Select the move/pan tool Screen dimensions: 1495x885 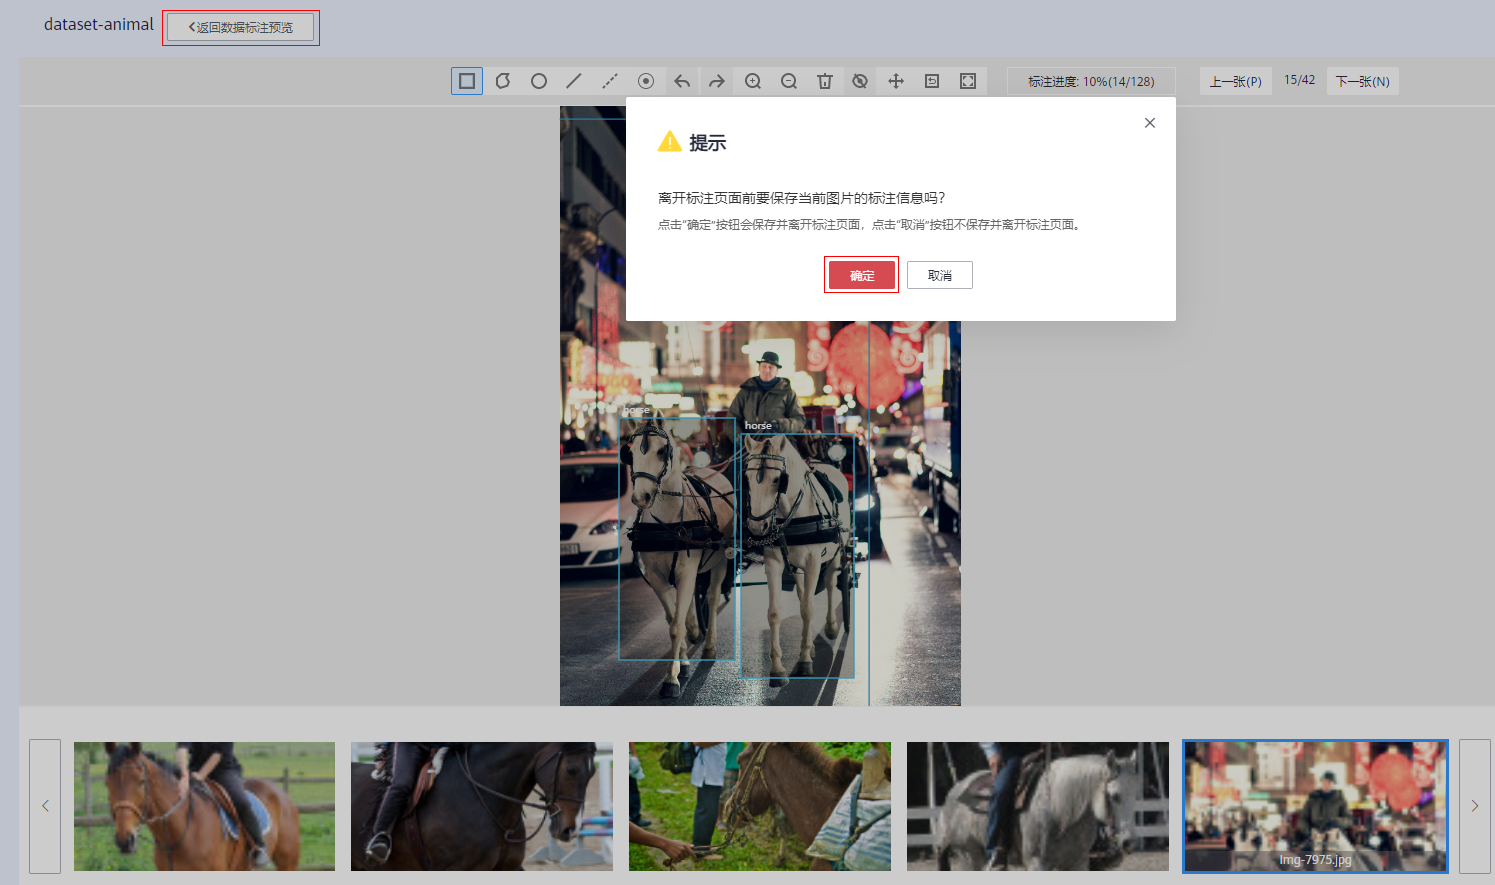tap(896, 81)
